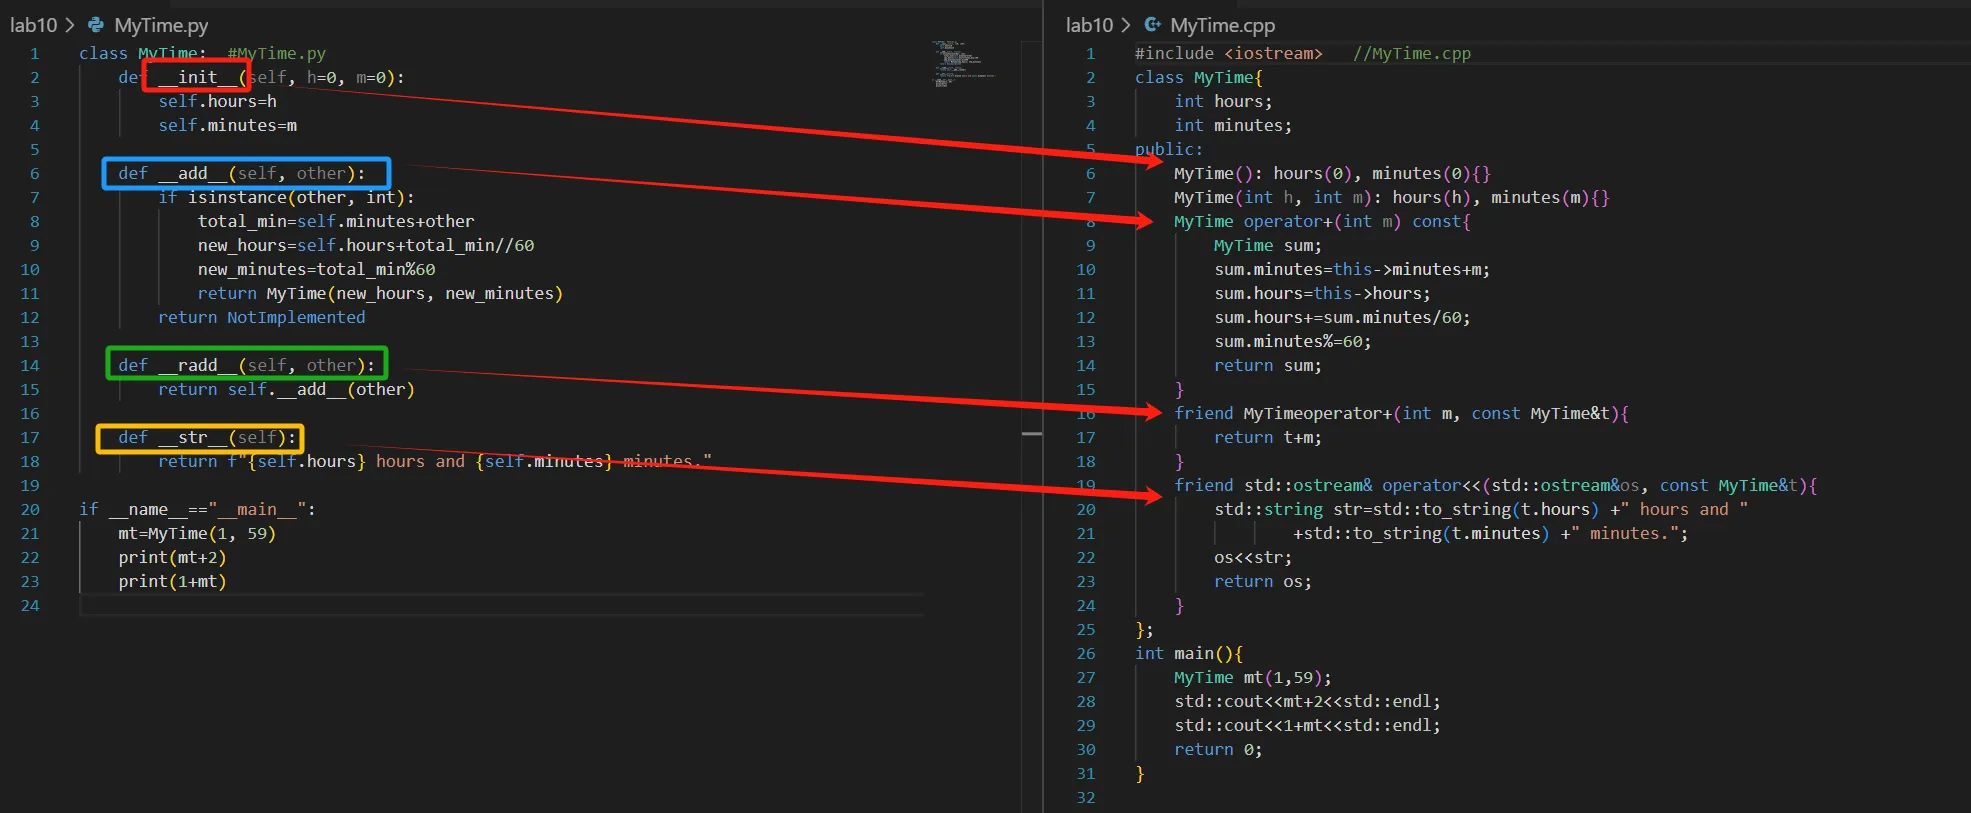Click the Python file icon beside MyTime.py
The height and width of the screenshot is (813, 1971).
pyautogui.click(x=96, y=25)
